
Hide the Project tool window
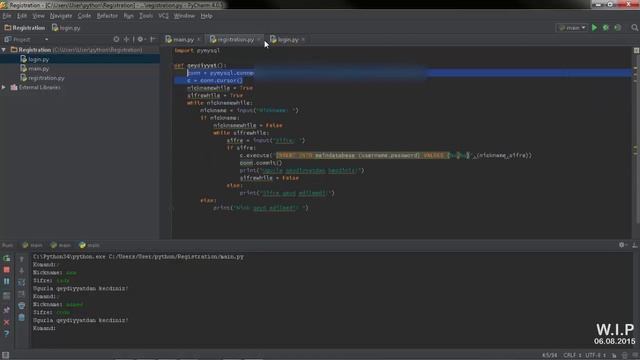click(153, 39)
